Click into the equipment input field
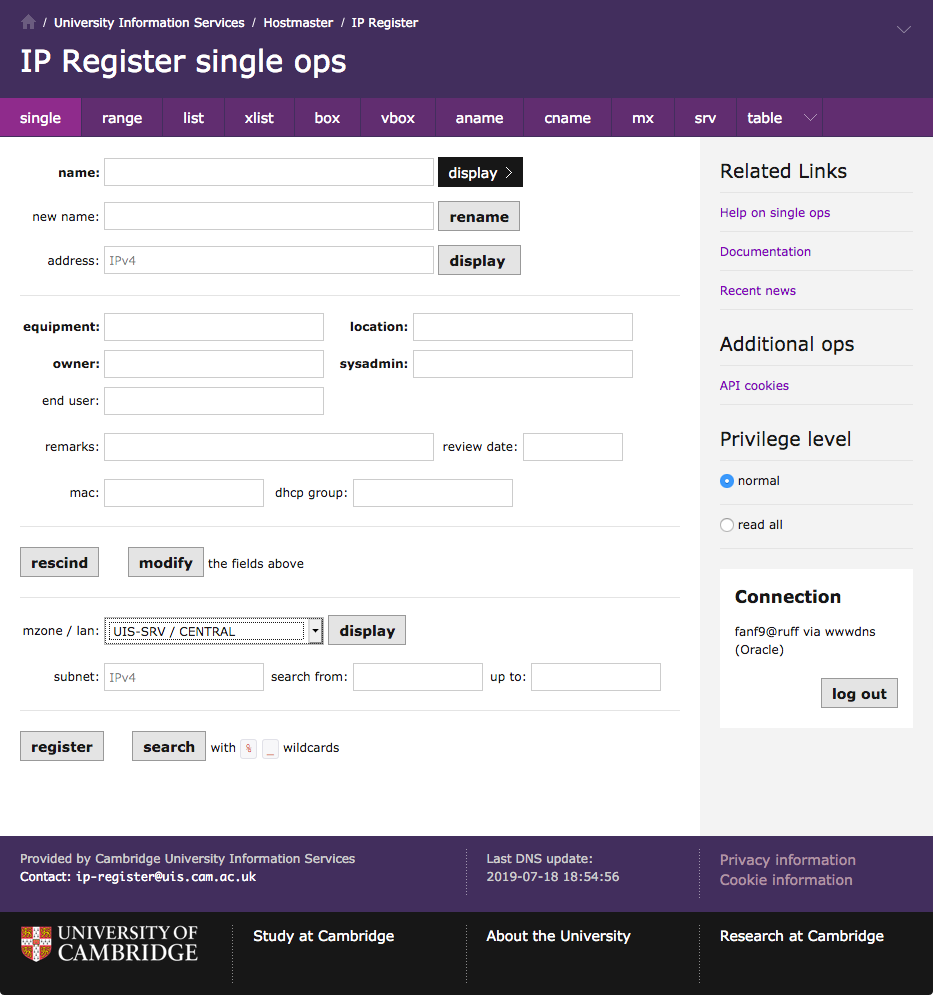 tap(214, 327)
